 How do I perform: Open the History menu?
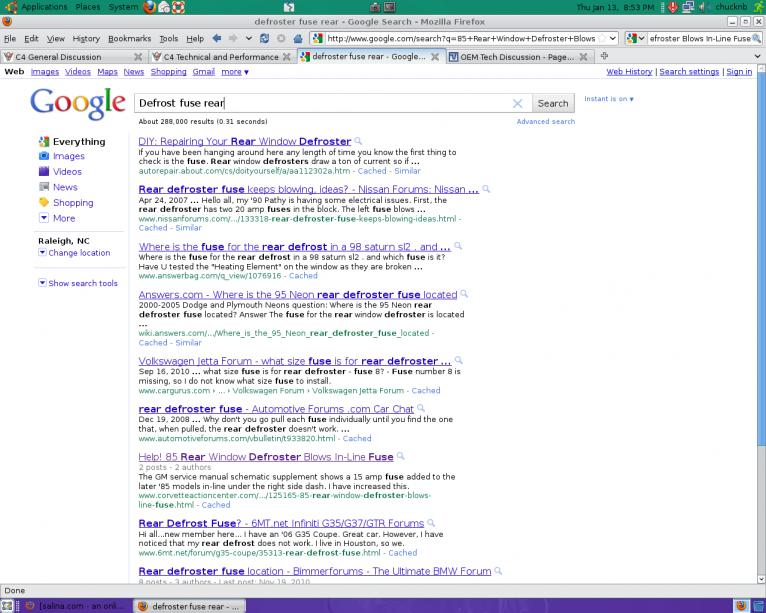(x=86, y=39)
